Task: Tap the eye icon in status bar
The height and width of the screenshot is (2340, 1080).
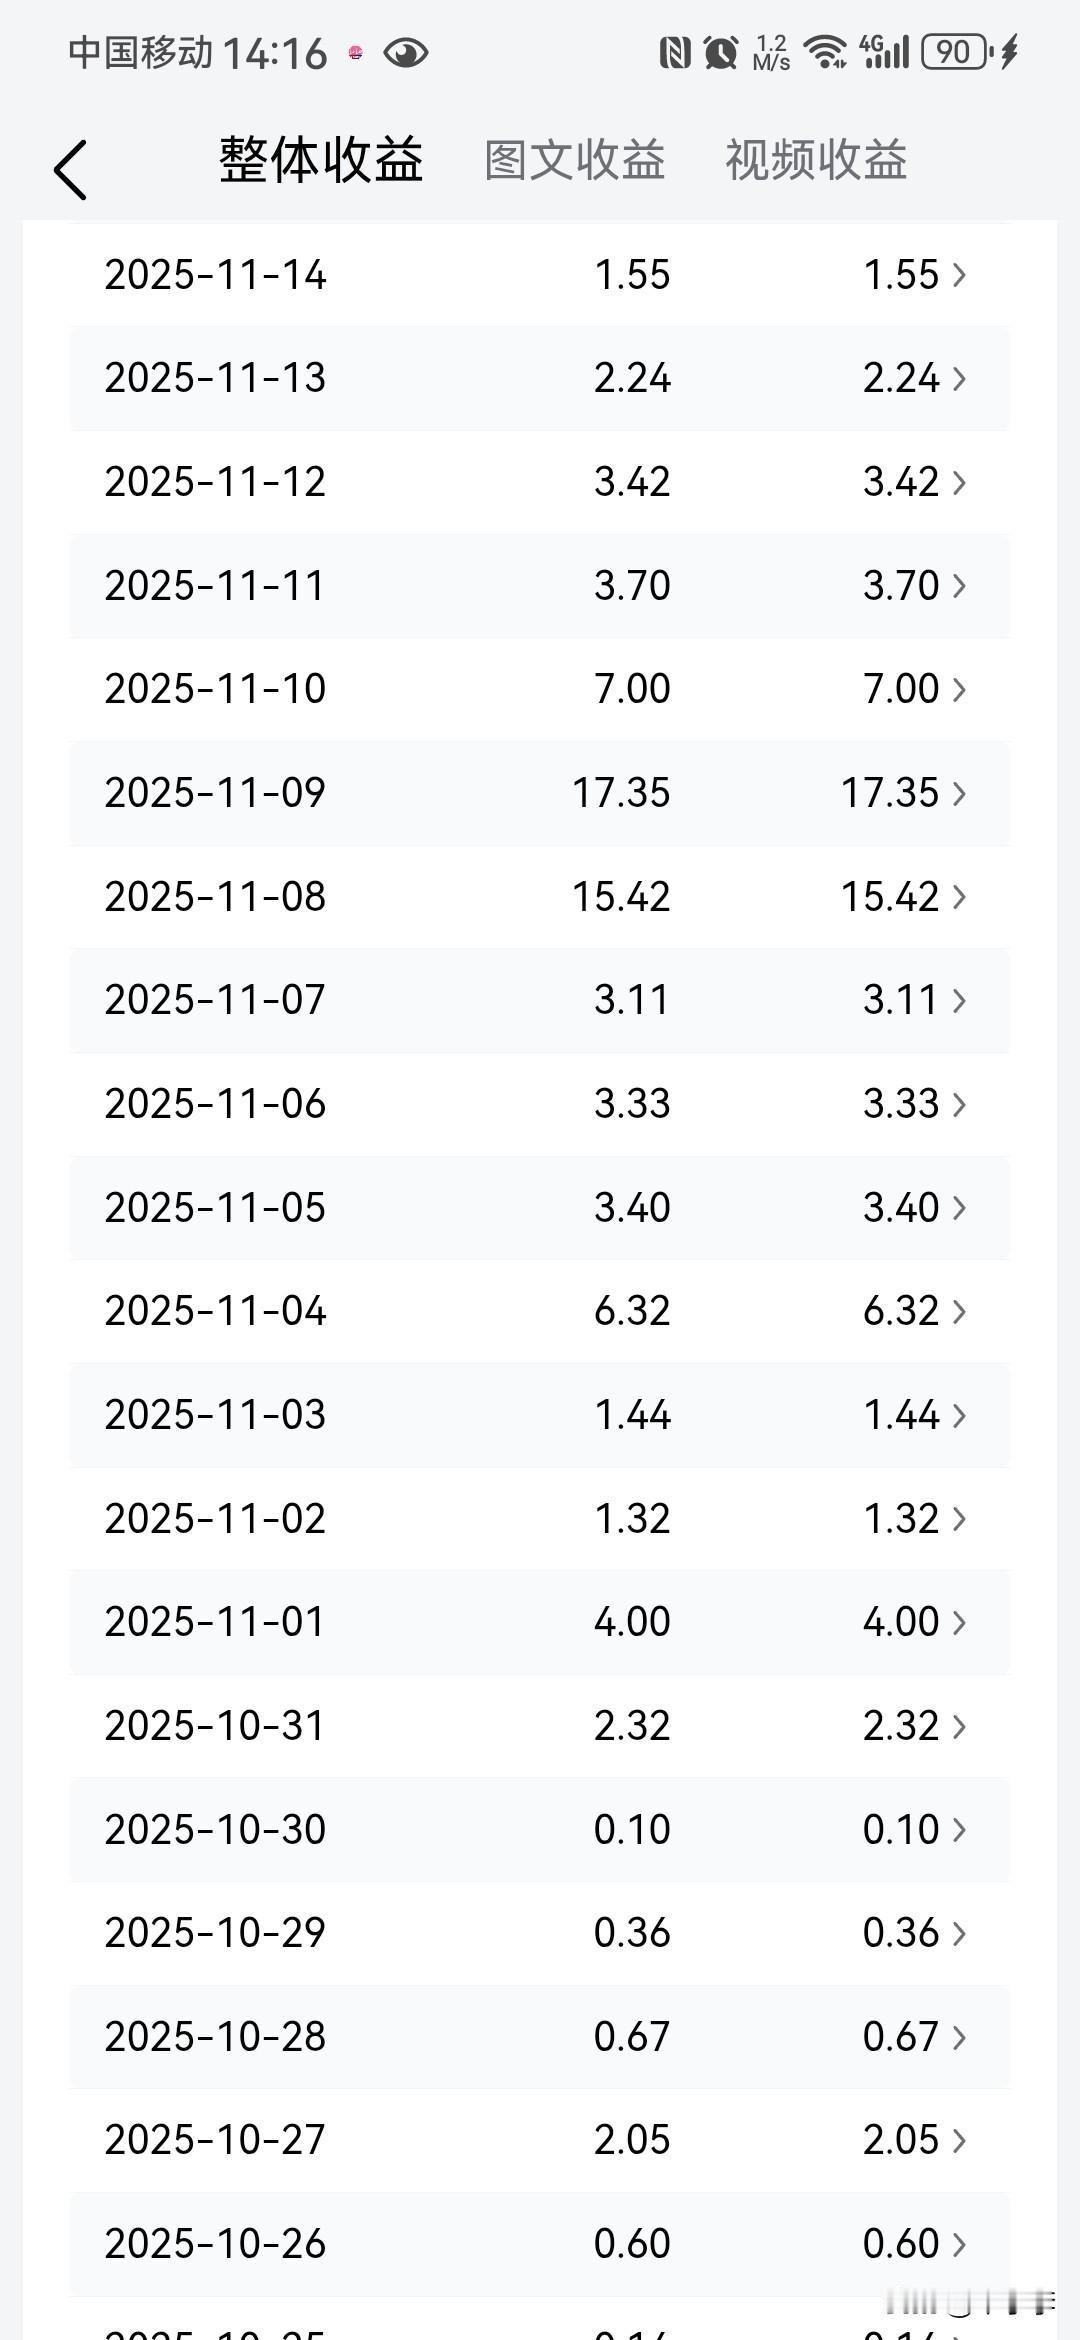Action: 405,53
